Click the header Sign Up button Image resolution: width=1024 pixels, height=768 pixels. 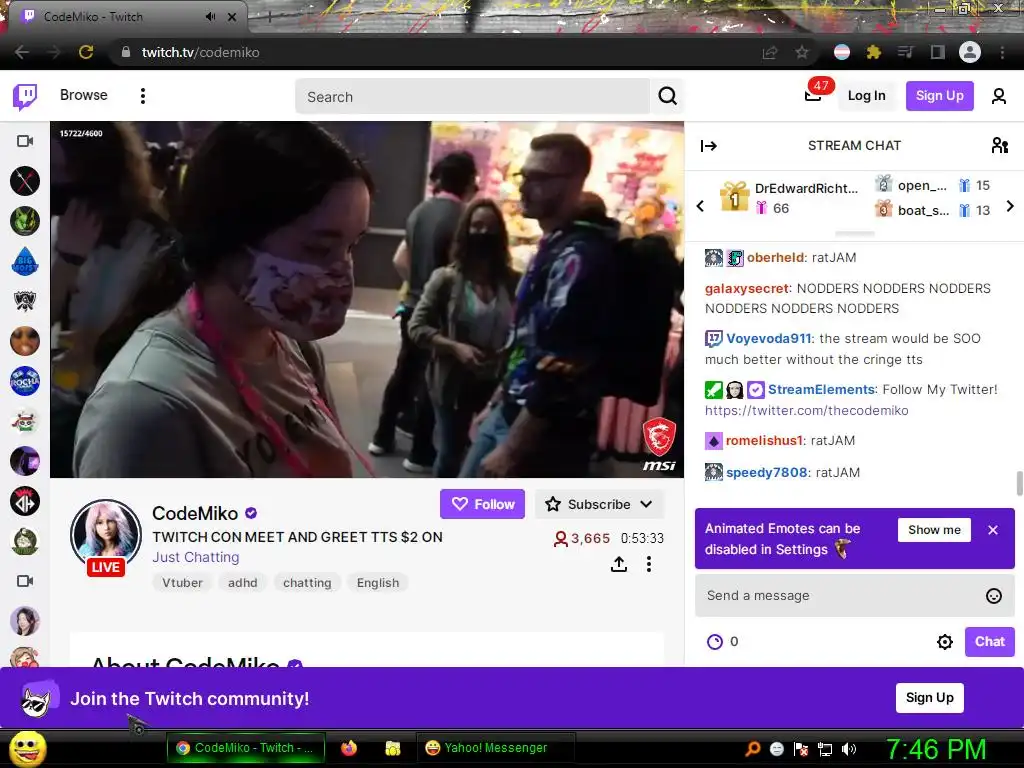click(x=940, y=95)
